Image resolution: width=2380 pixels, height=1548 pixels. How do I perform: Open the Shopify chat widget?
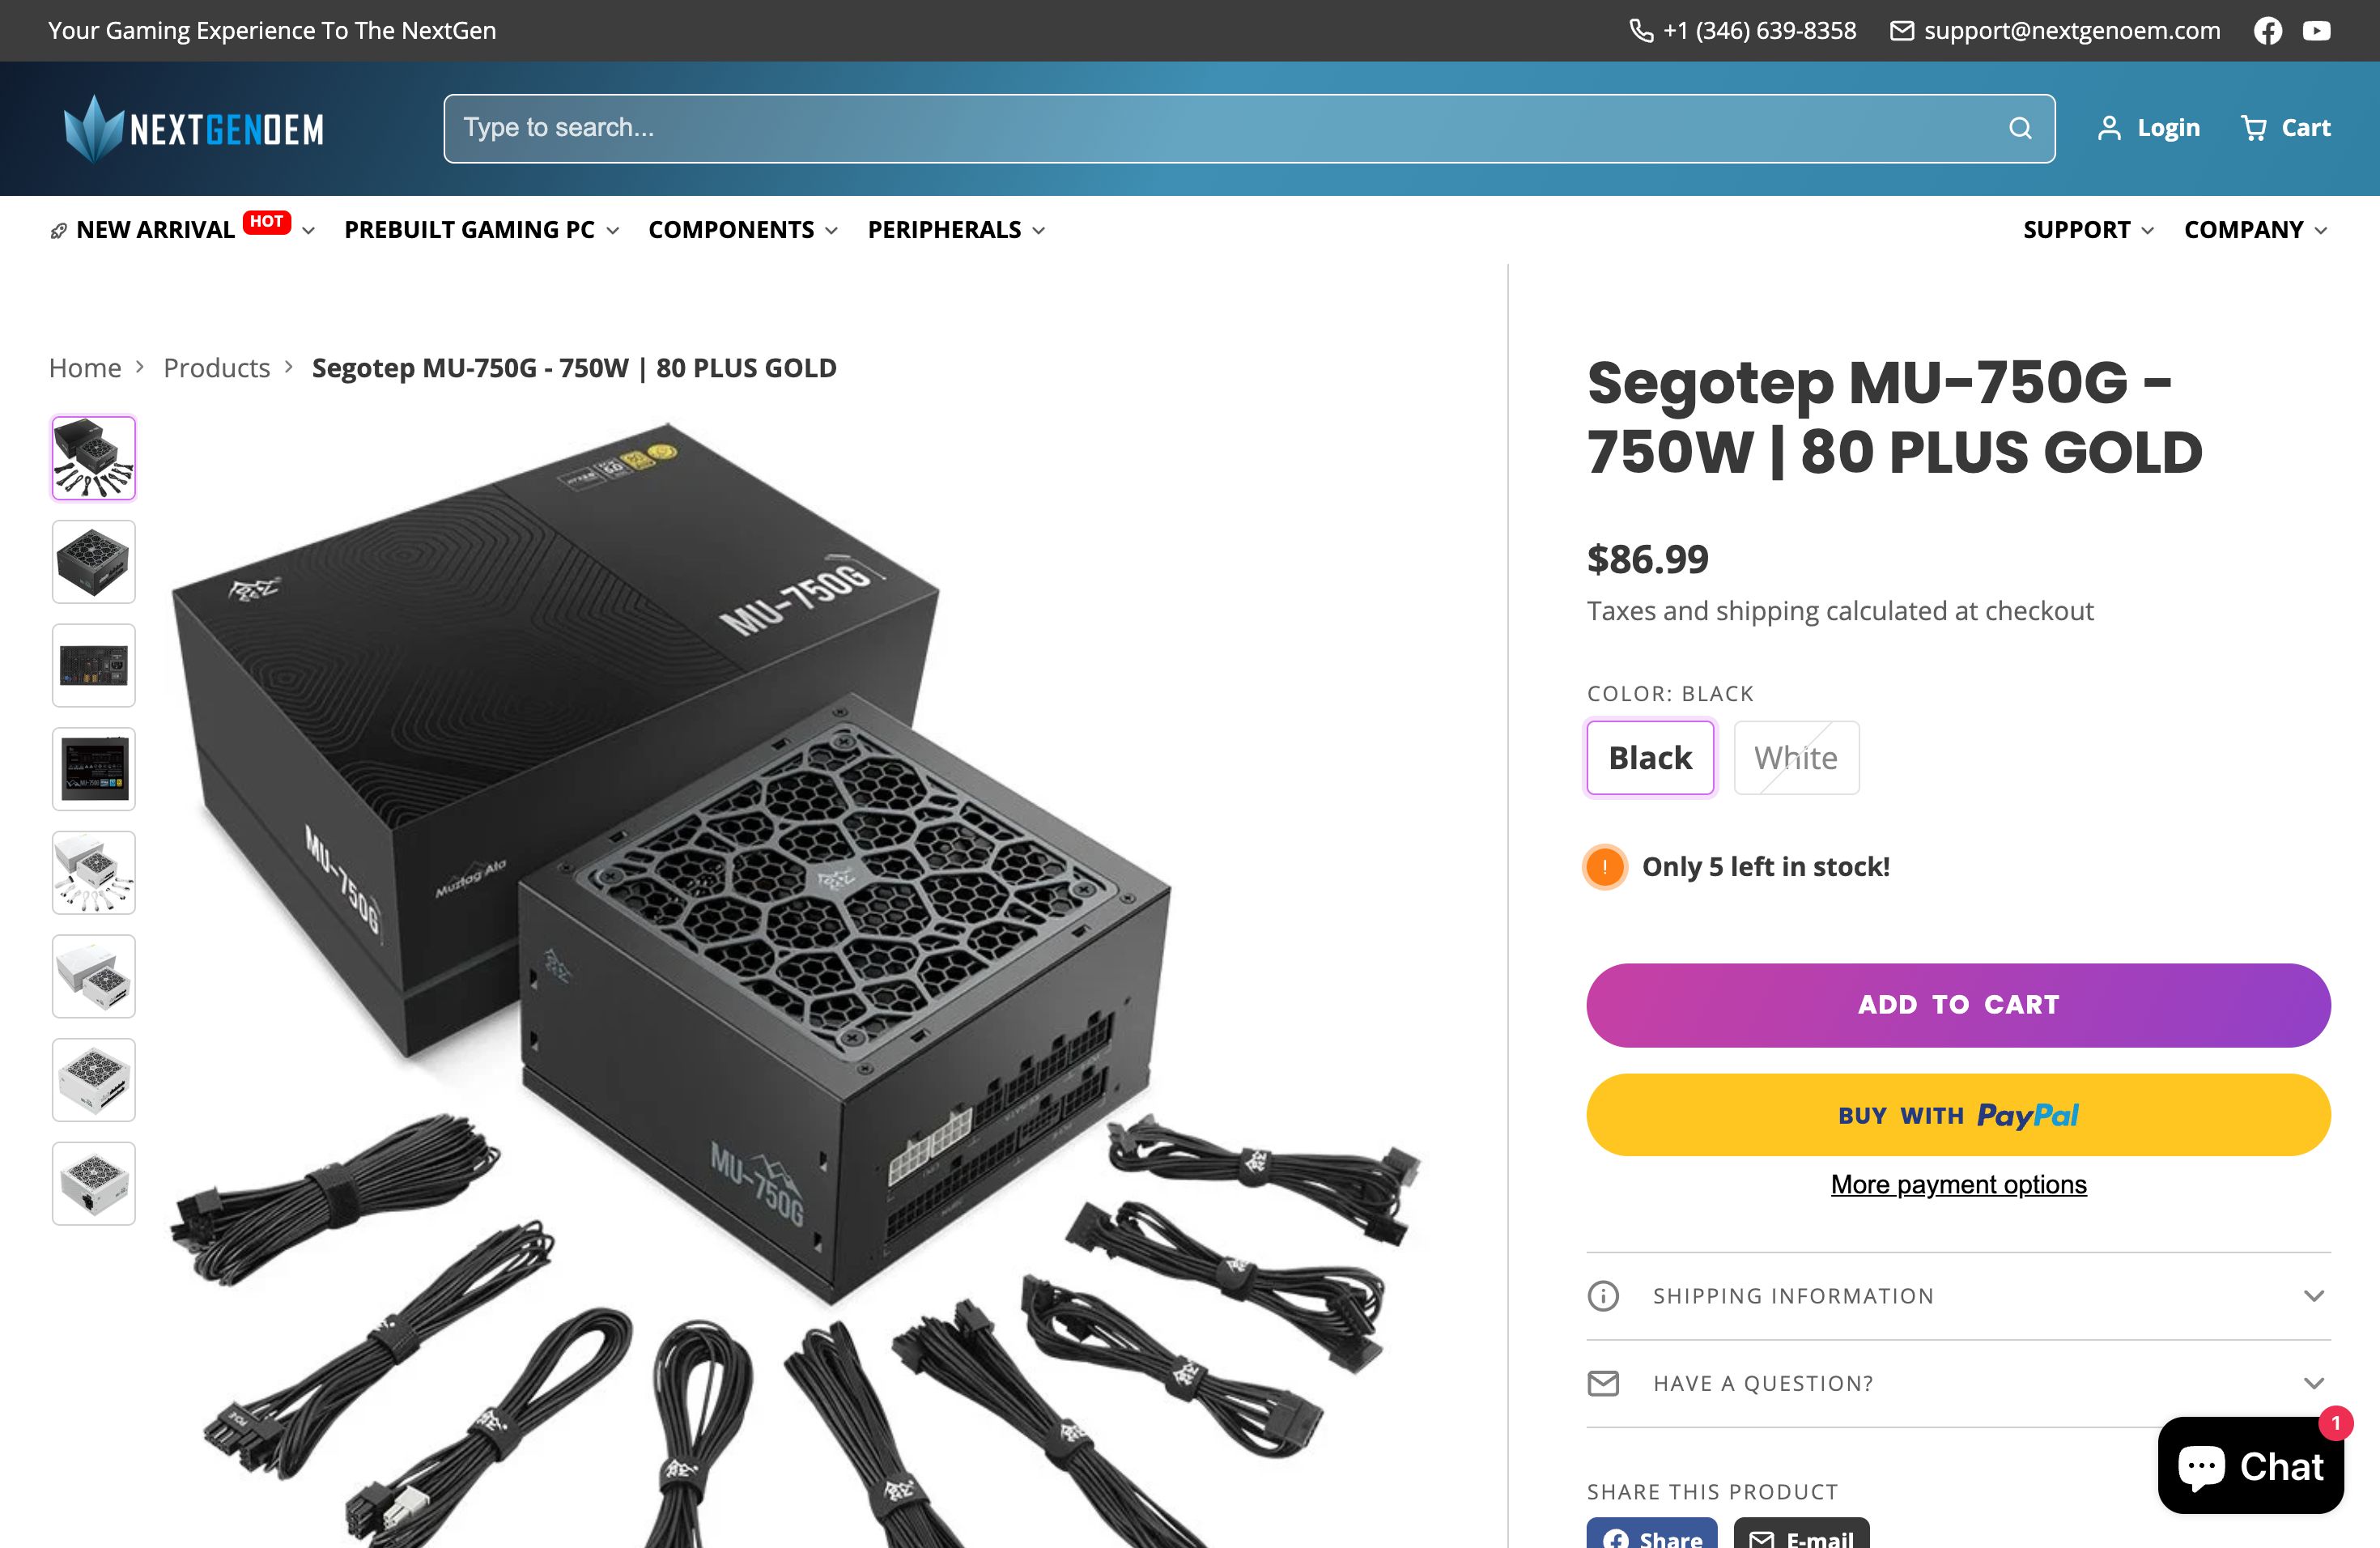pos(2250,1466)
